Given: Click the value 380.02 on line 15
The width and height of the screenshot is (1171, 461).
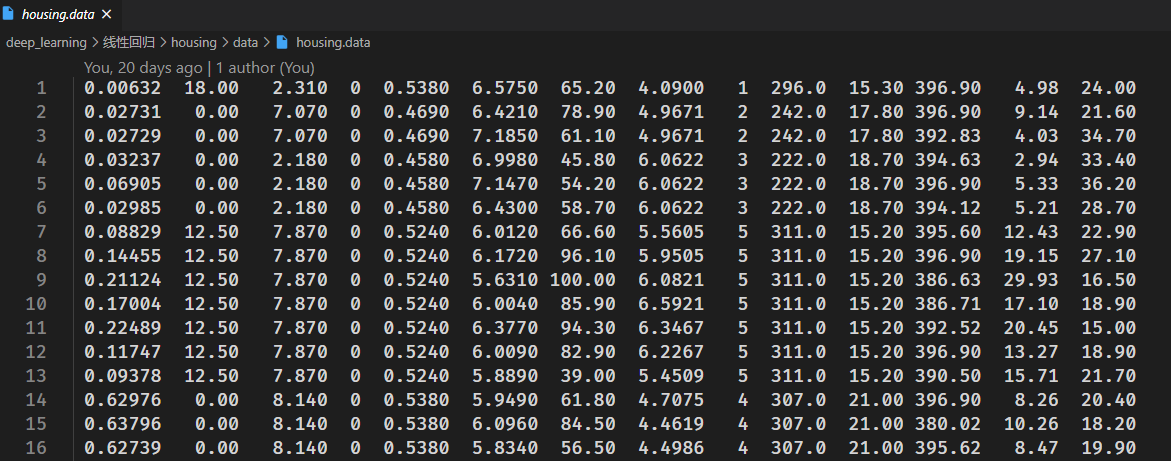Looking at the screenshot, I should pyautogui.click(x=948, y=423).
